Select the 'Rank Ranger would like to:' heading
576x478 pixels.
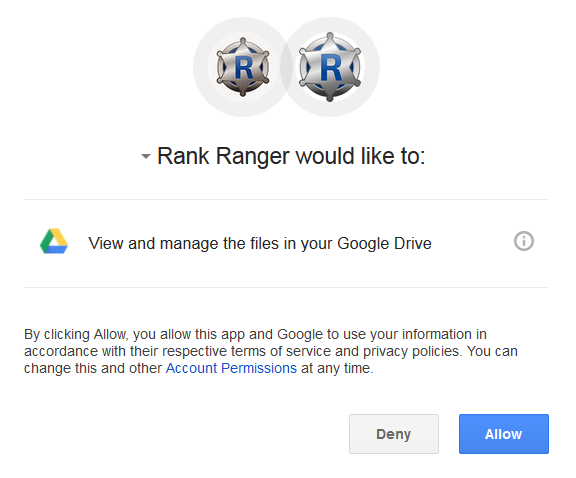pyautogui.click(x=291, y=156)
